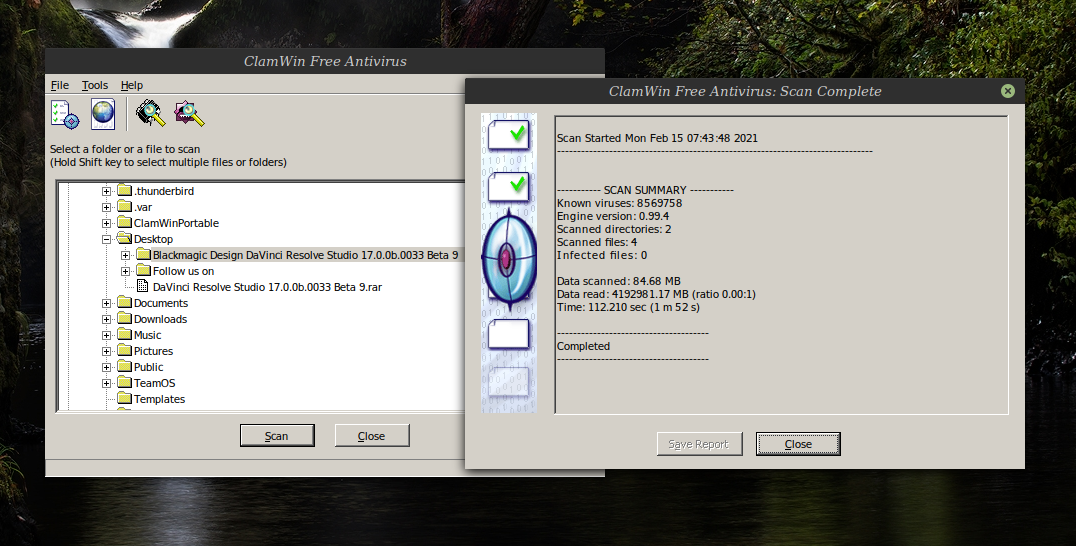
Task: Select the Public folder
Action: click(148, 367)
